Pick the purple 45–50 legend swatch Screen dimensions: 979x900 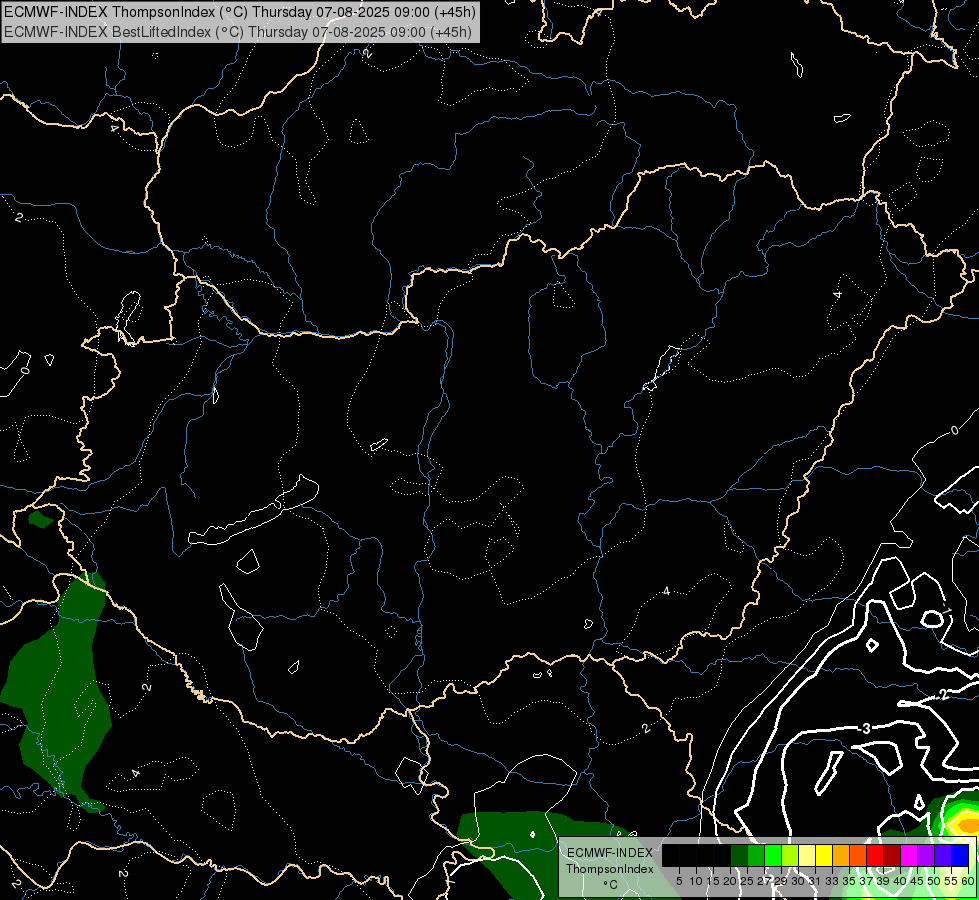[926, 856]
